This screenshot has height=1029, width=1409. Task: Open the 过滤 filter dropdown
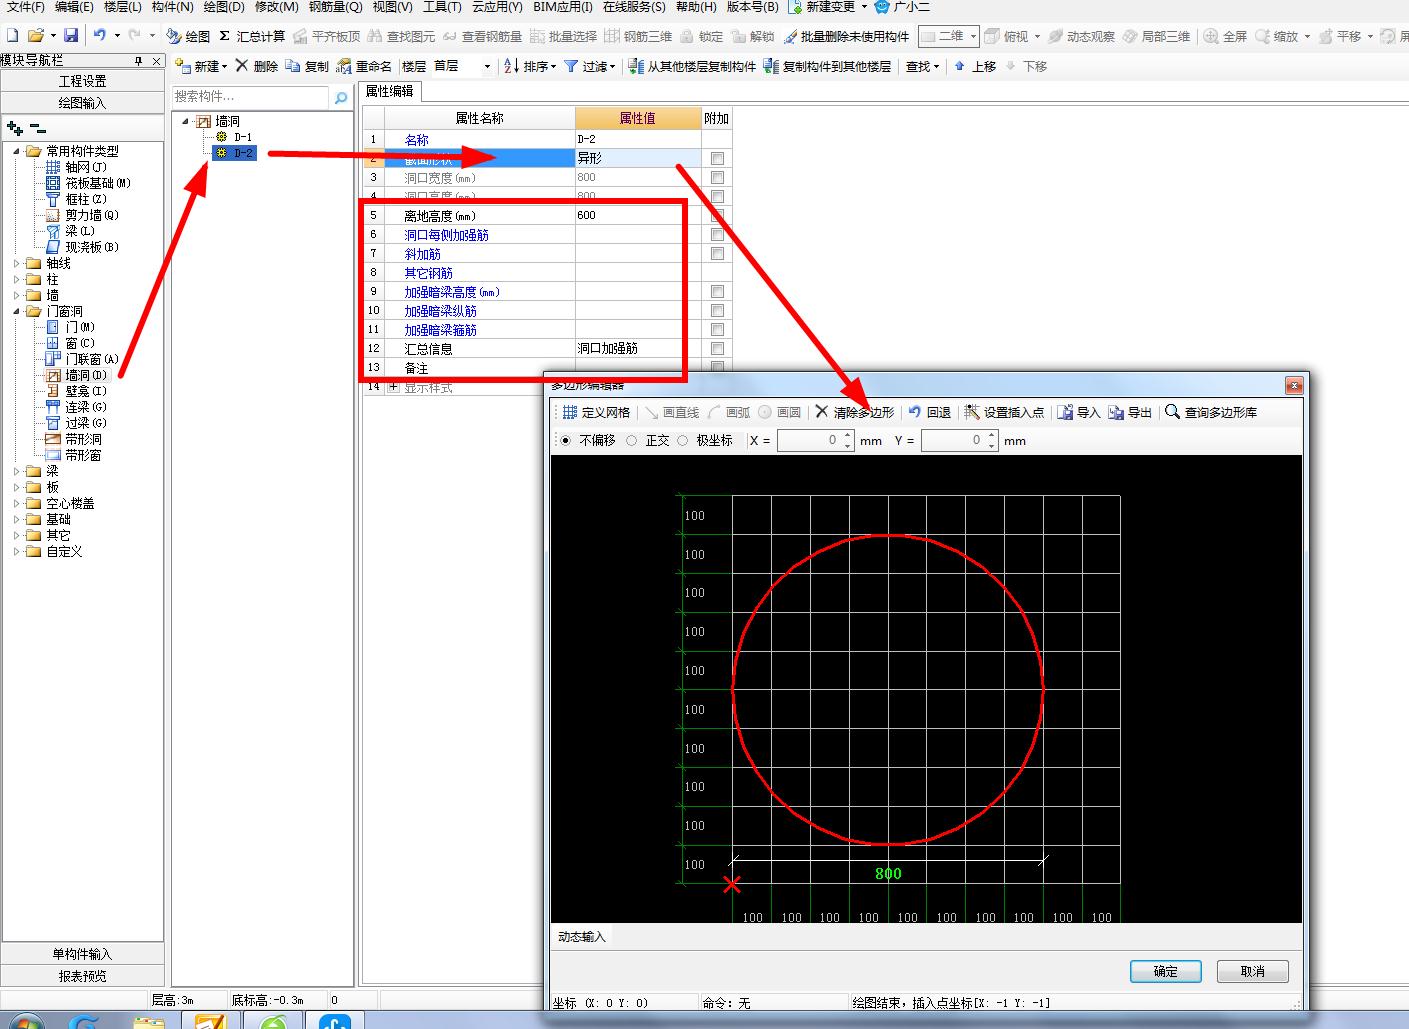590,66
